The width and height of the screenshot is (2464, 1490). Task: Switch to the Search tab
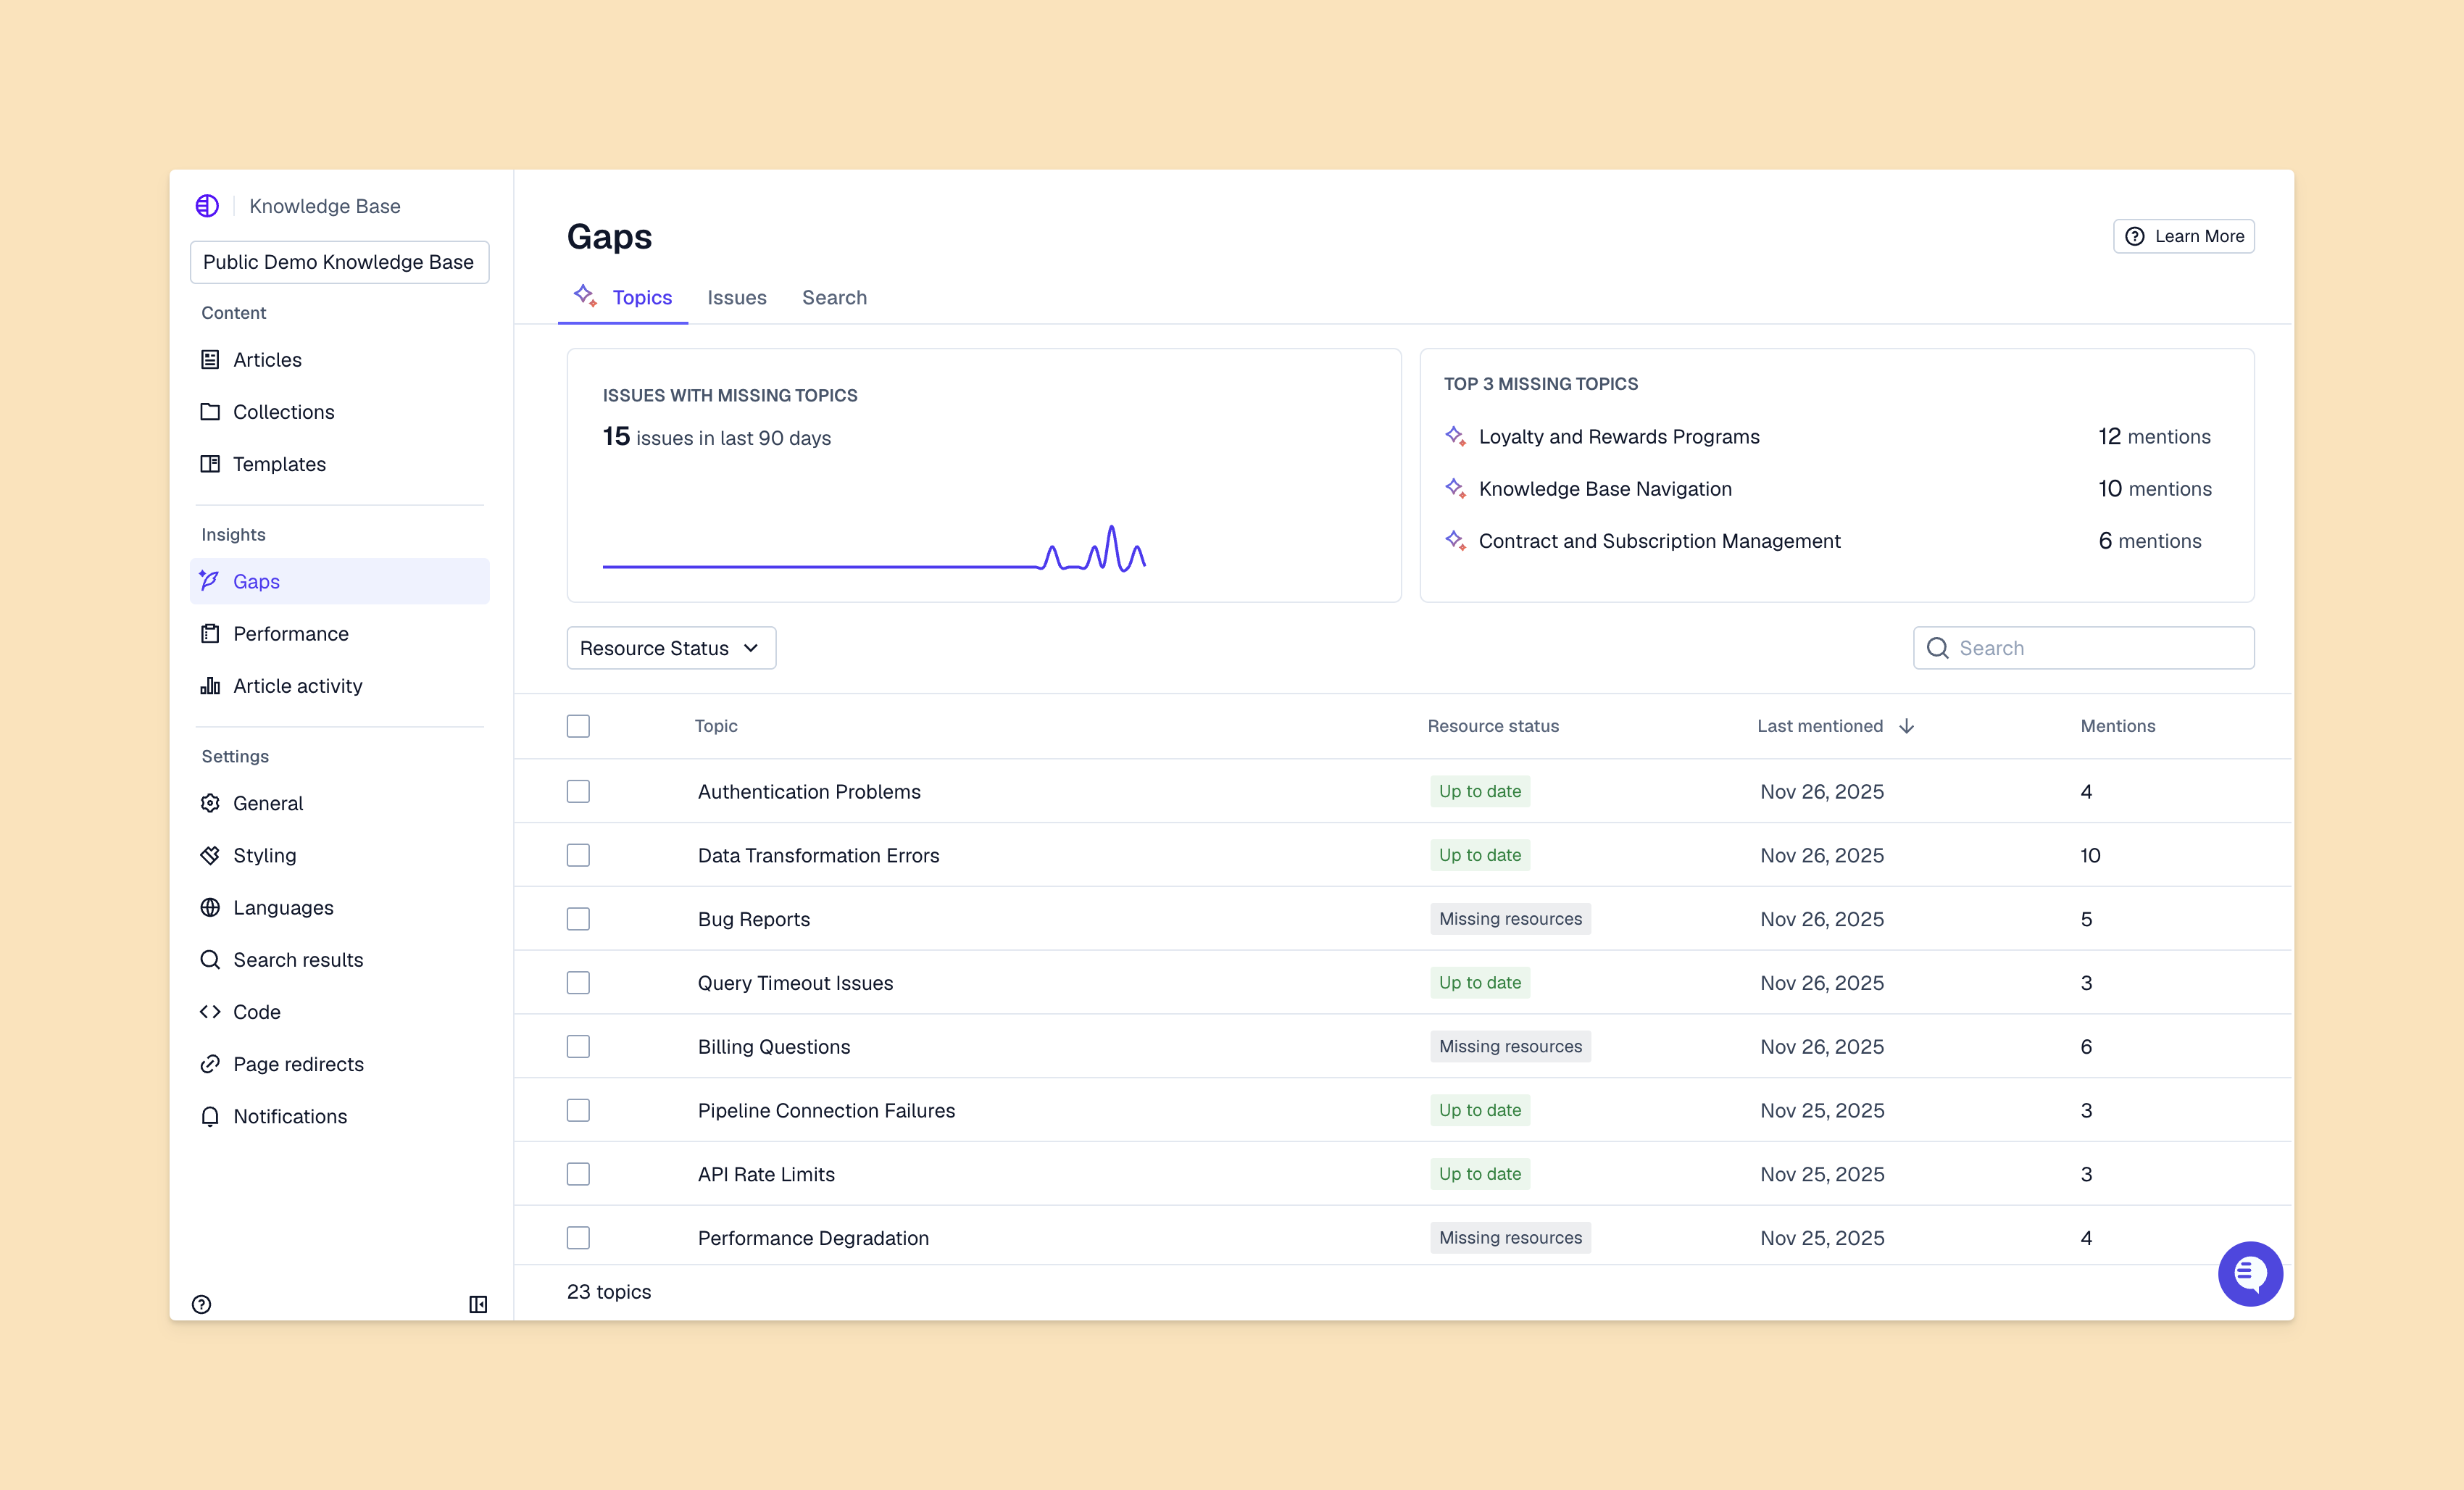click(x=834, y=298)
